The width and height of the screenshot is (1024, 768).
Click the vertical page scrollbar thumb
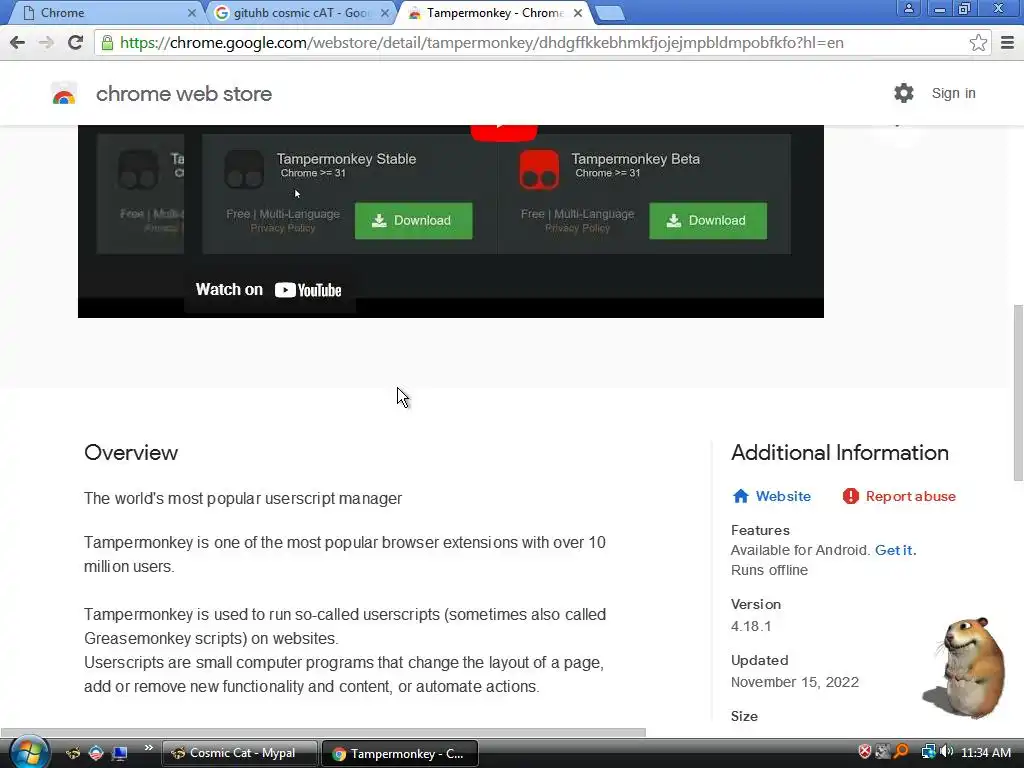1017,392
